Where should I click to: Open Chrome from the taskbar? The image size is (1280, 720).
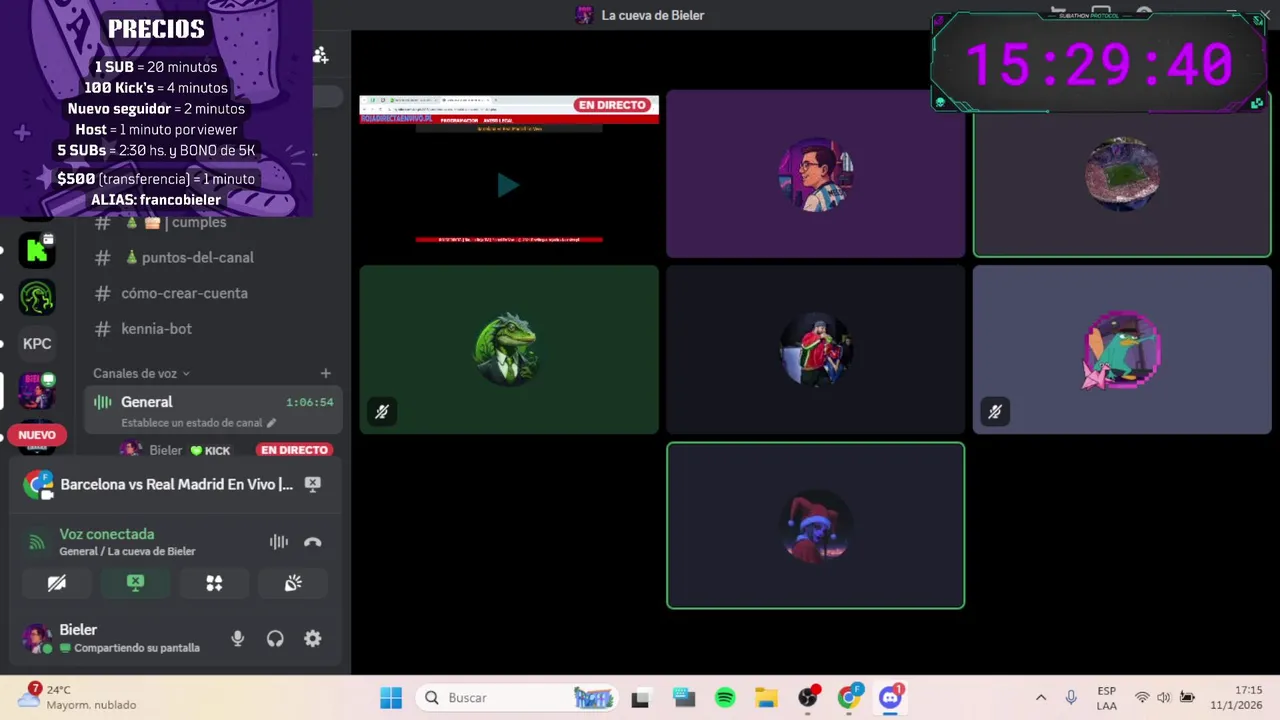click(850, 697)
